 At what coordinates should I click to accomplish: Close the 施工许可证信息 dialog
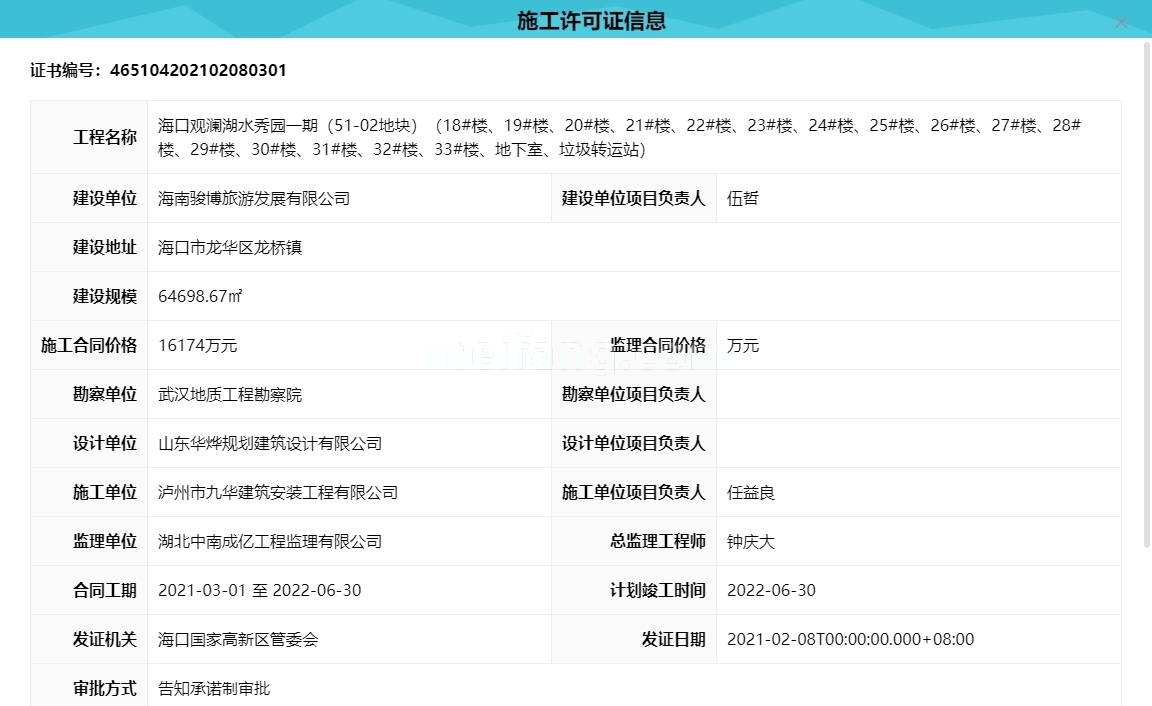pos(1121,22)
